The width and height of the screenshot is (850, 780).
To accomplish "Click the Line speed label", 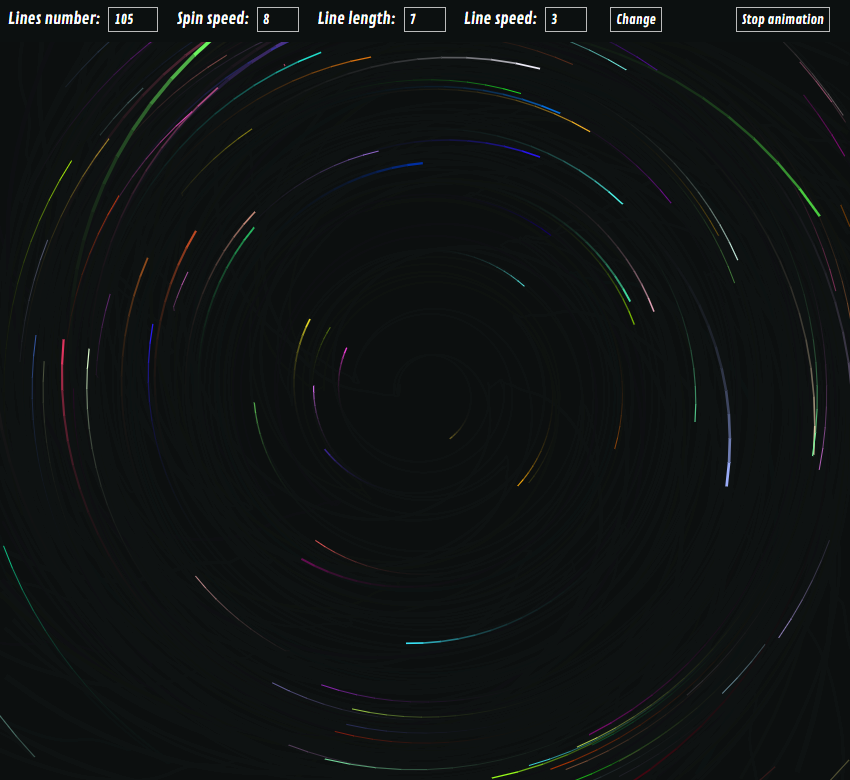I will pos(502,17).
